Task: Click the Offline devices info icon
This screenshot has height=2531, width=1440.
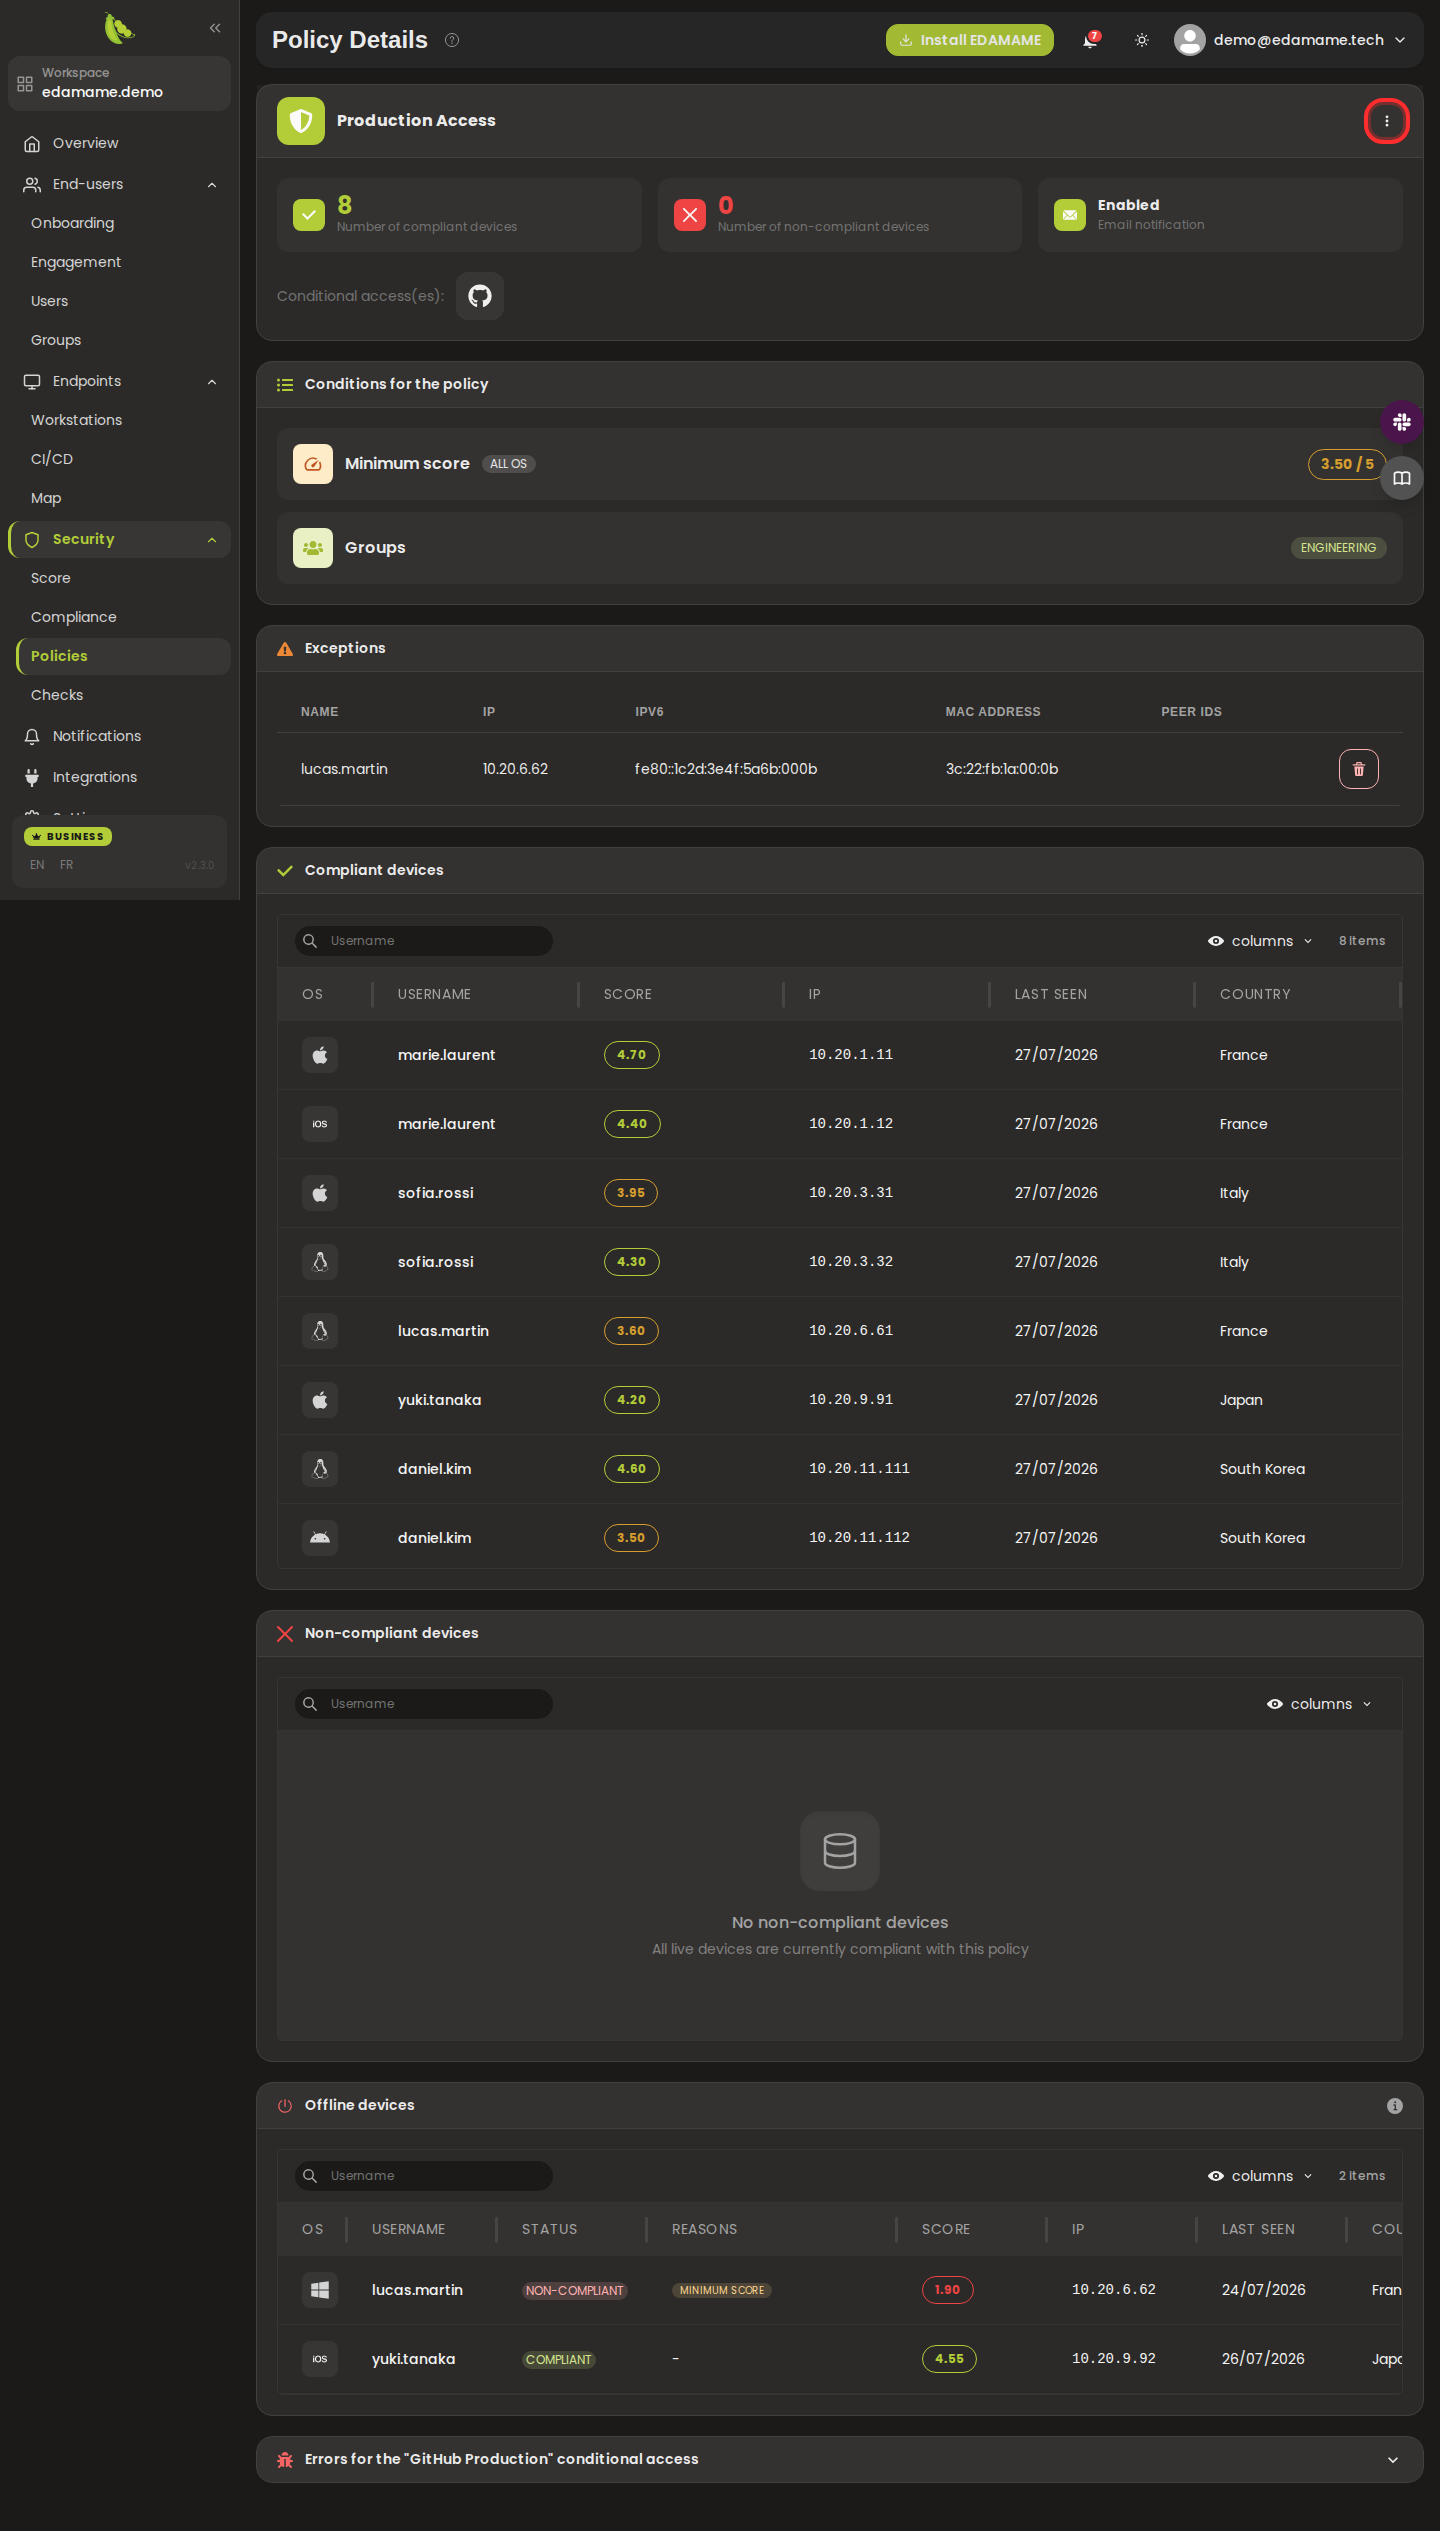Action: pos(1394,2106)
